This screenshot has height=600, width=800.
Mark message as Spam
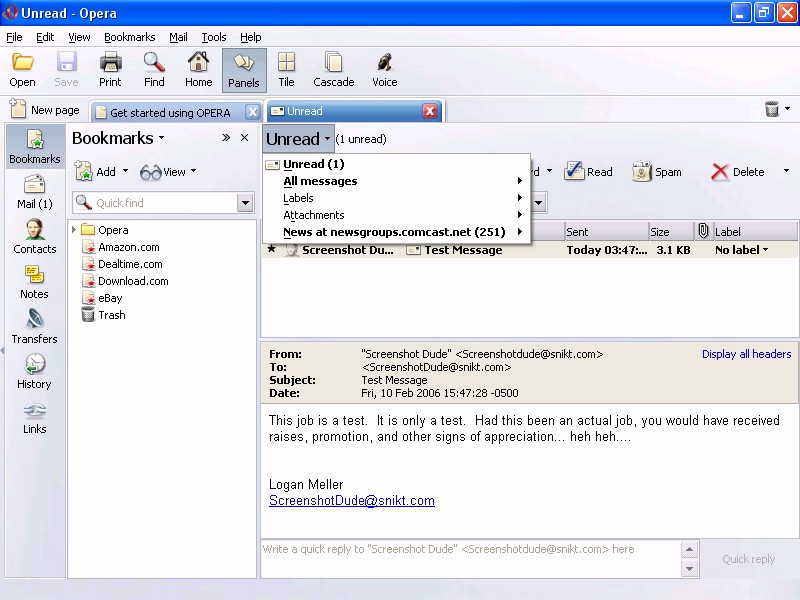pyautogui.click(x=656, y=172)
